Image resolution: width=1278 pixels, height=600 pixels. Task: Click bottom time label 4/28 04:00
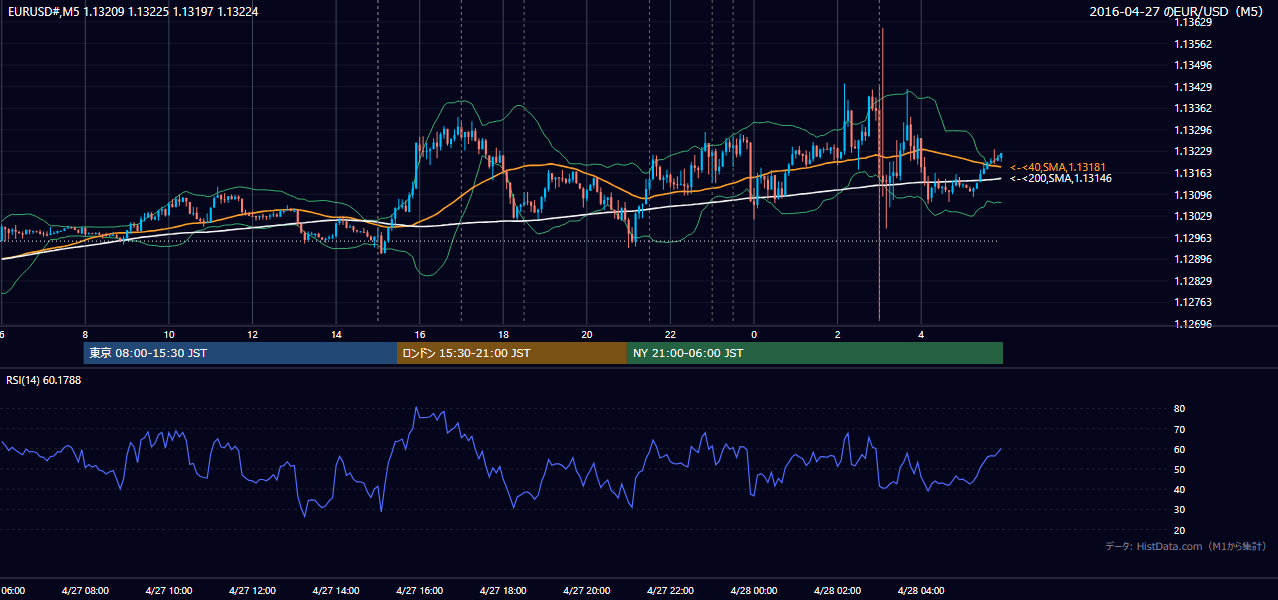click(x=921, y=590)
